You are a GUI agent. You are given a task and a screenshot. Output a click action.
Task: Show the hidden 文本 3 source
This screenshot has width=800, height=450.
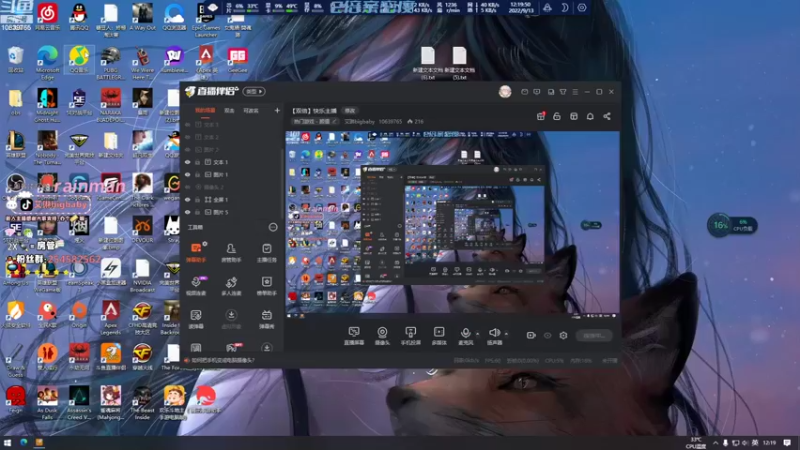[x=188, y=124]
